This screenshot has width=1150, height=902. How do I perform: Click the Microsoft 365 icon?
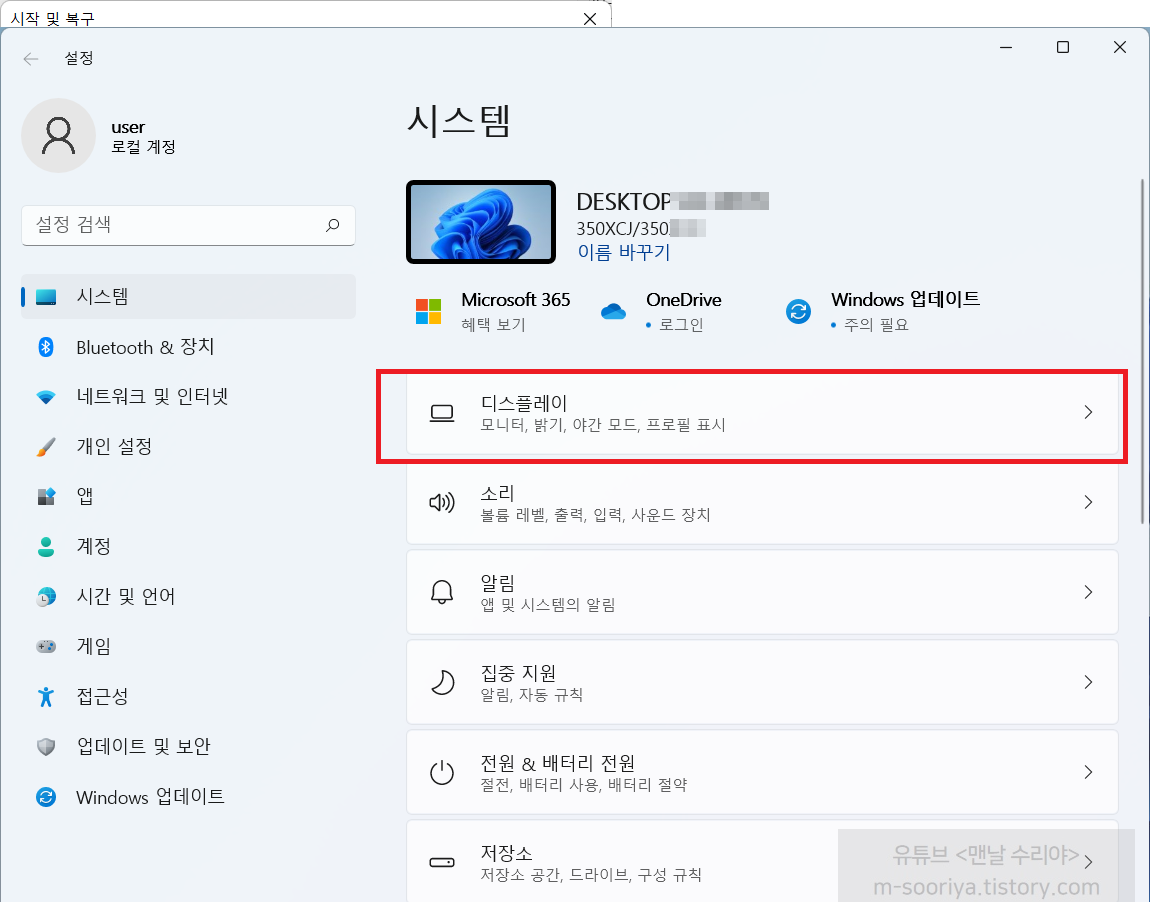[428, 310]
